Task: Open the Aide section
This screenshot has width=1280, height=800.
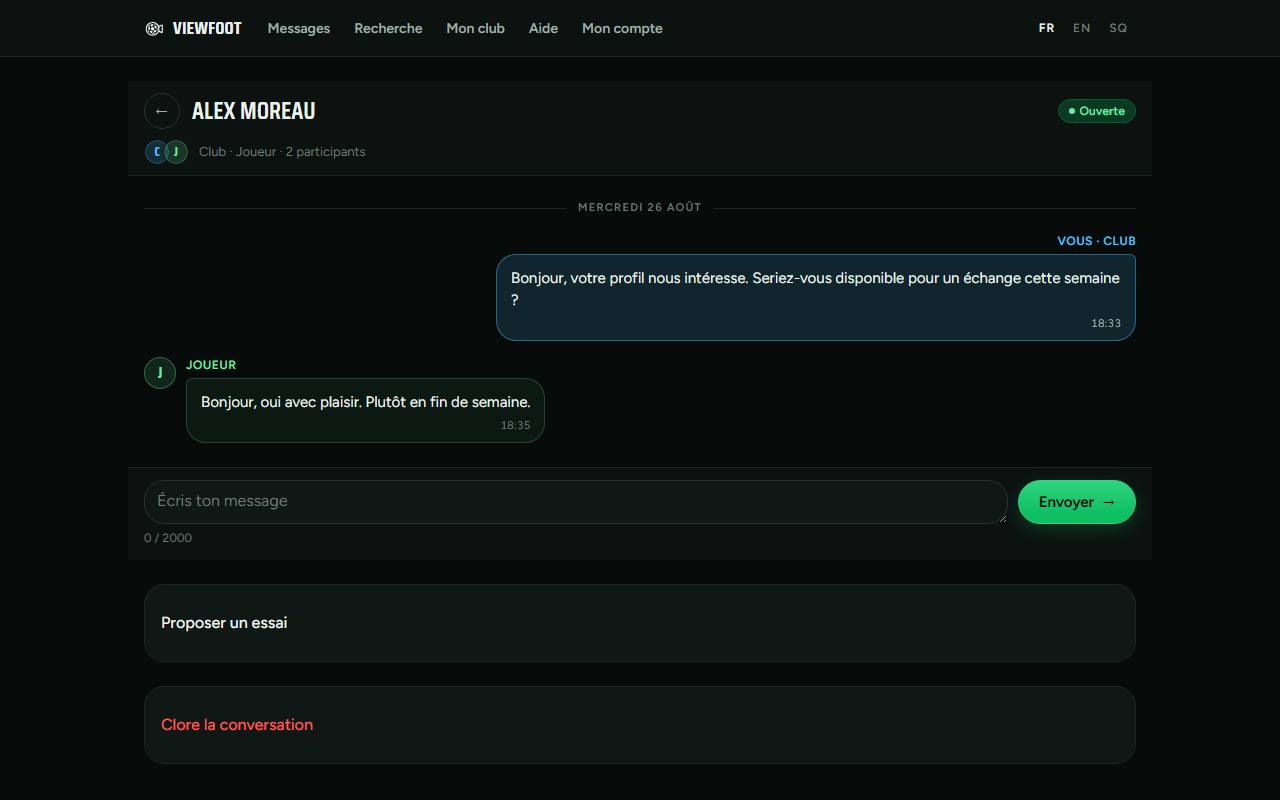Action: (543, 28)
